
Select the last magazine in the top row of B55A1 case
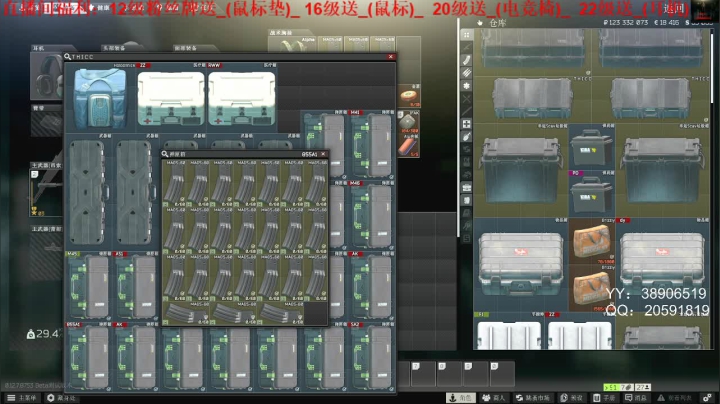(316, 183)
